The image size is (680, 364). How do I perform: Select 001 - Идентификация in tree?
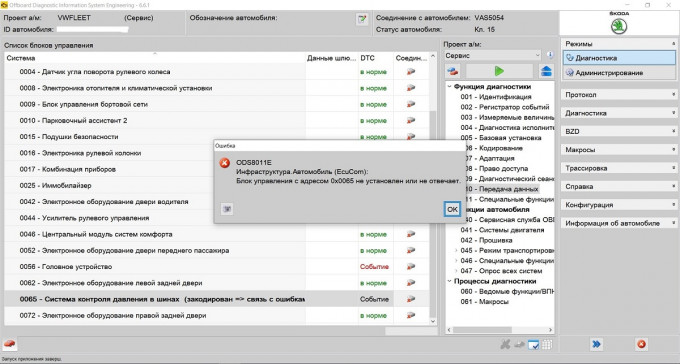coord(496,97)
